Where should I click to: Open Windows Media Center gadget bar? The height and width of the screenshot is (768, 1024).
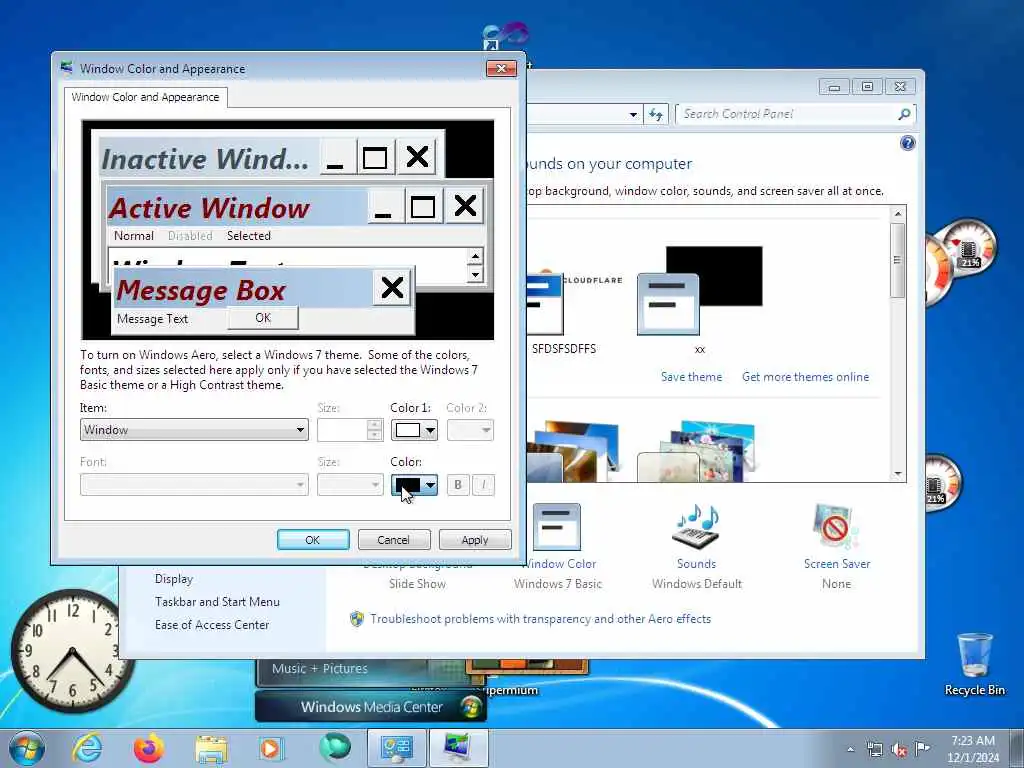coord(370,707)
